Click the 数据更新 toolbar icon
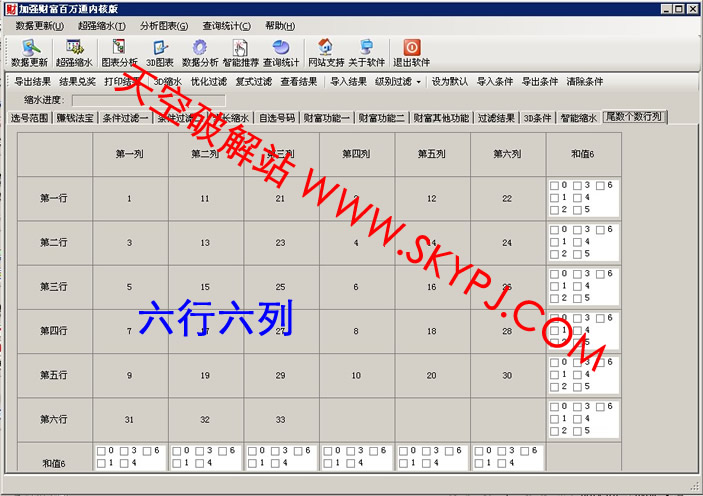The width and height of the screenshot is (703, 496). click(30, 53)
